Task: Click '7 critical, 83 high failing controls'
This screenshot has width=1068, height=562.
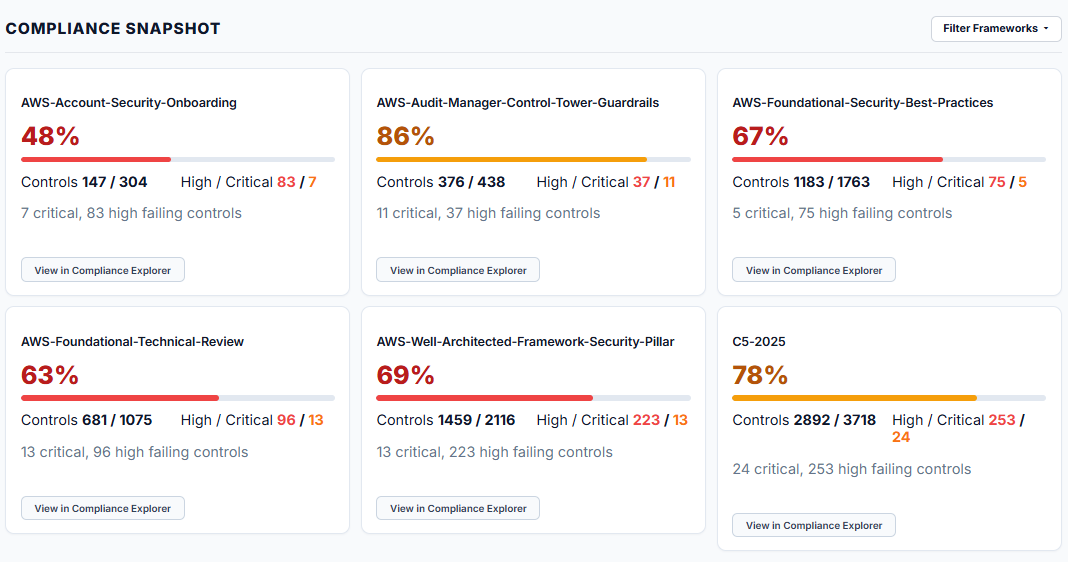Action: pyautogui.click(x=131, y=213)
